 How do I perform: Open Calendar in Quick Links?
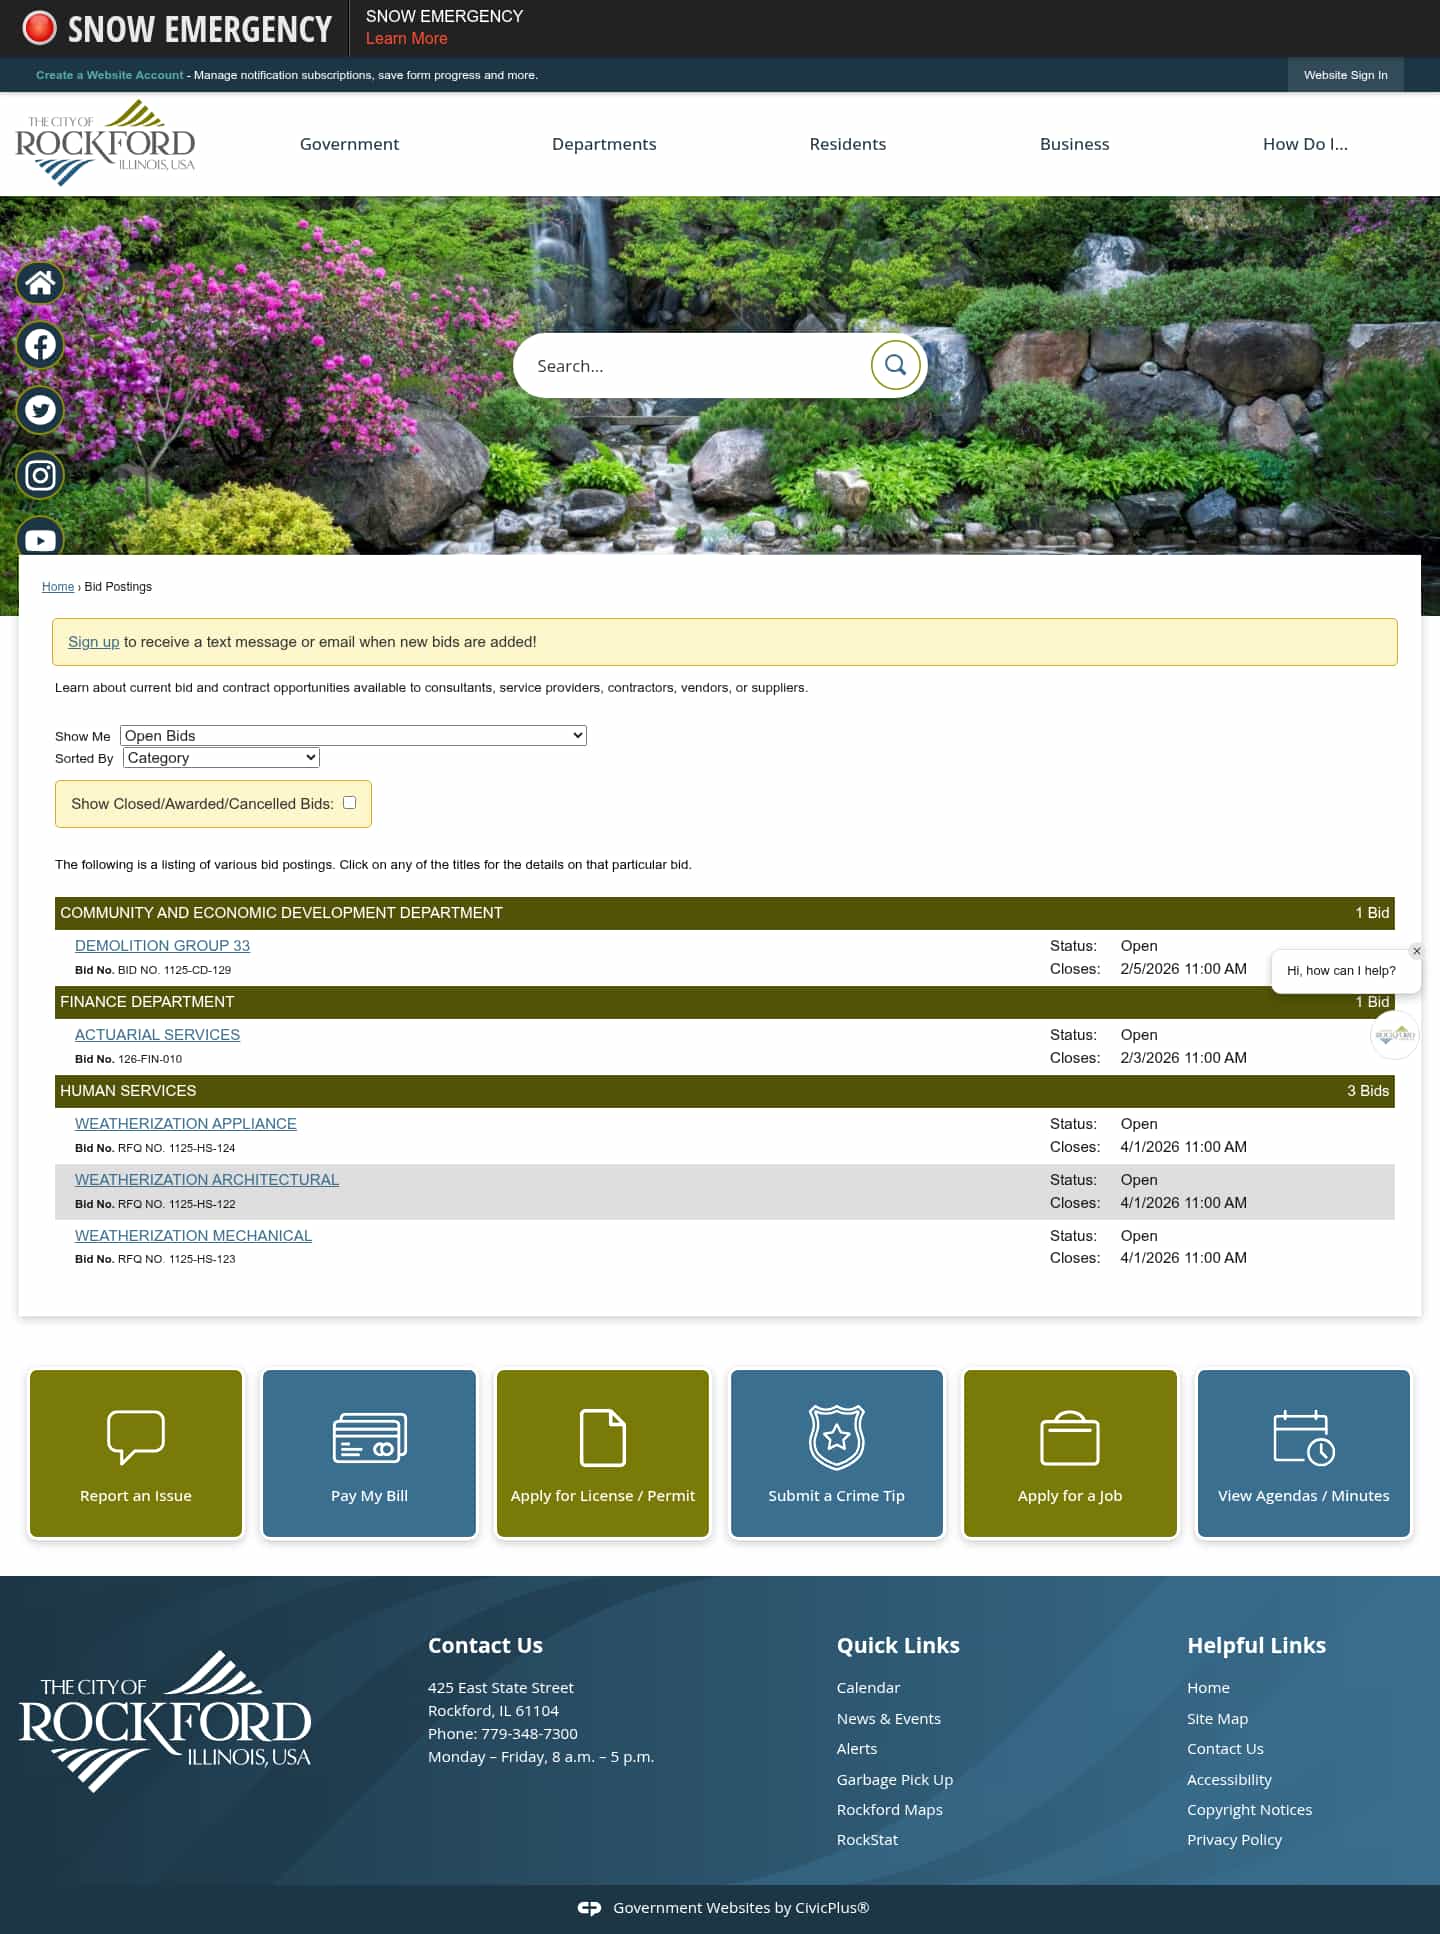pos(868,1688)
